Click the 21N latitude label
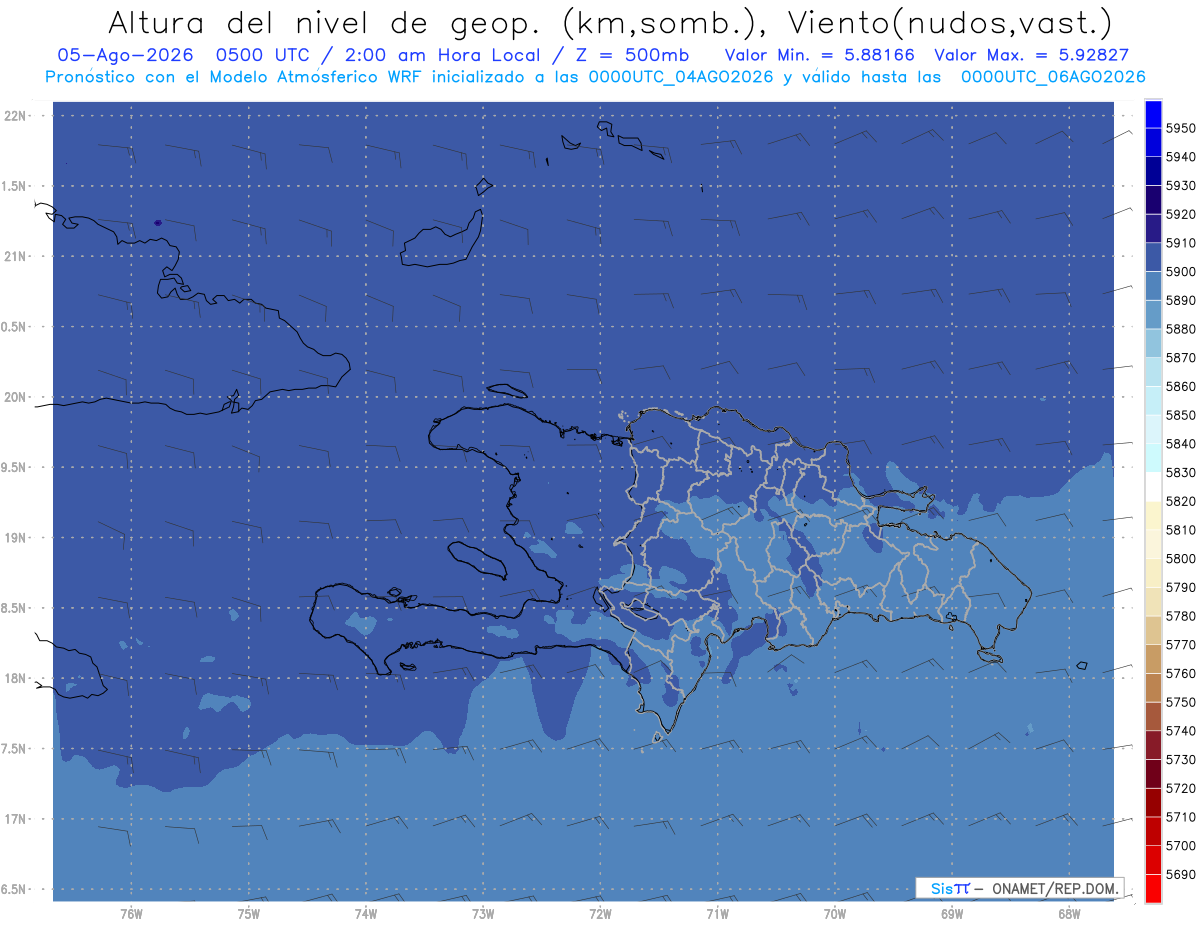 tap(17, 256)
